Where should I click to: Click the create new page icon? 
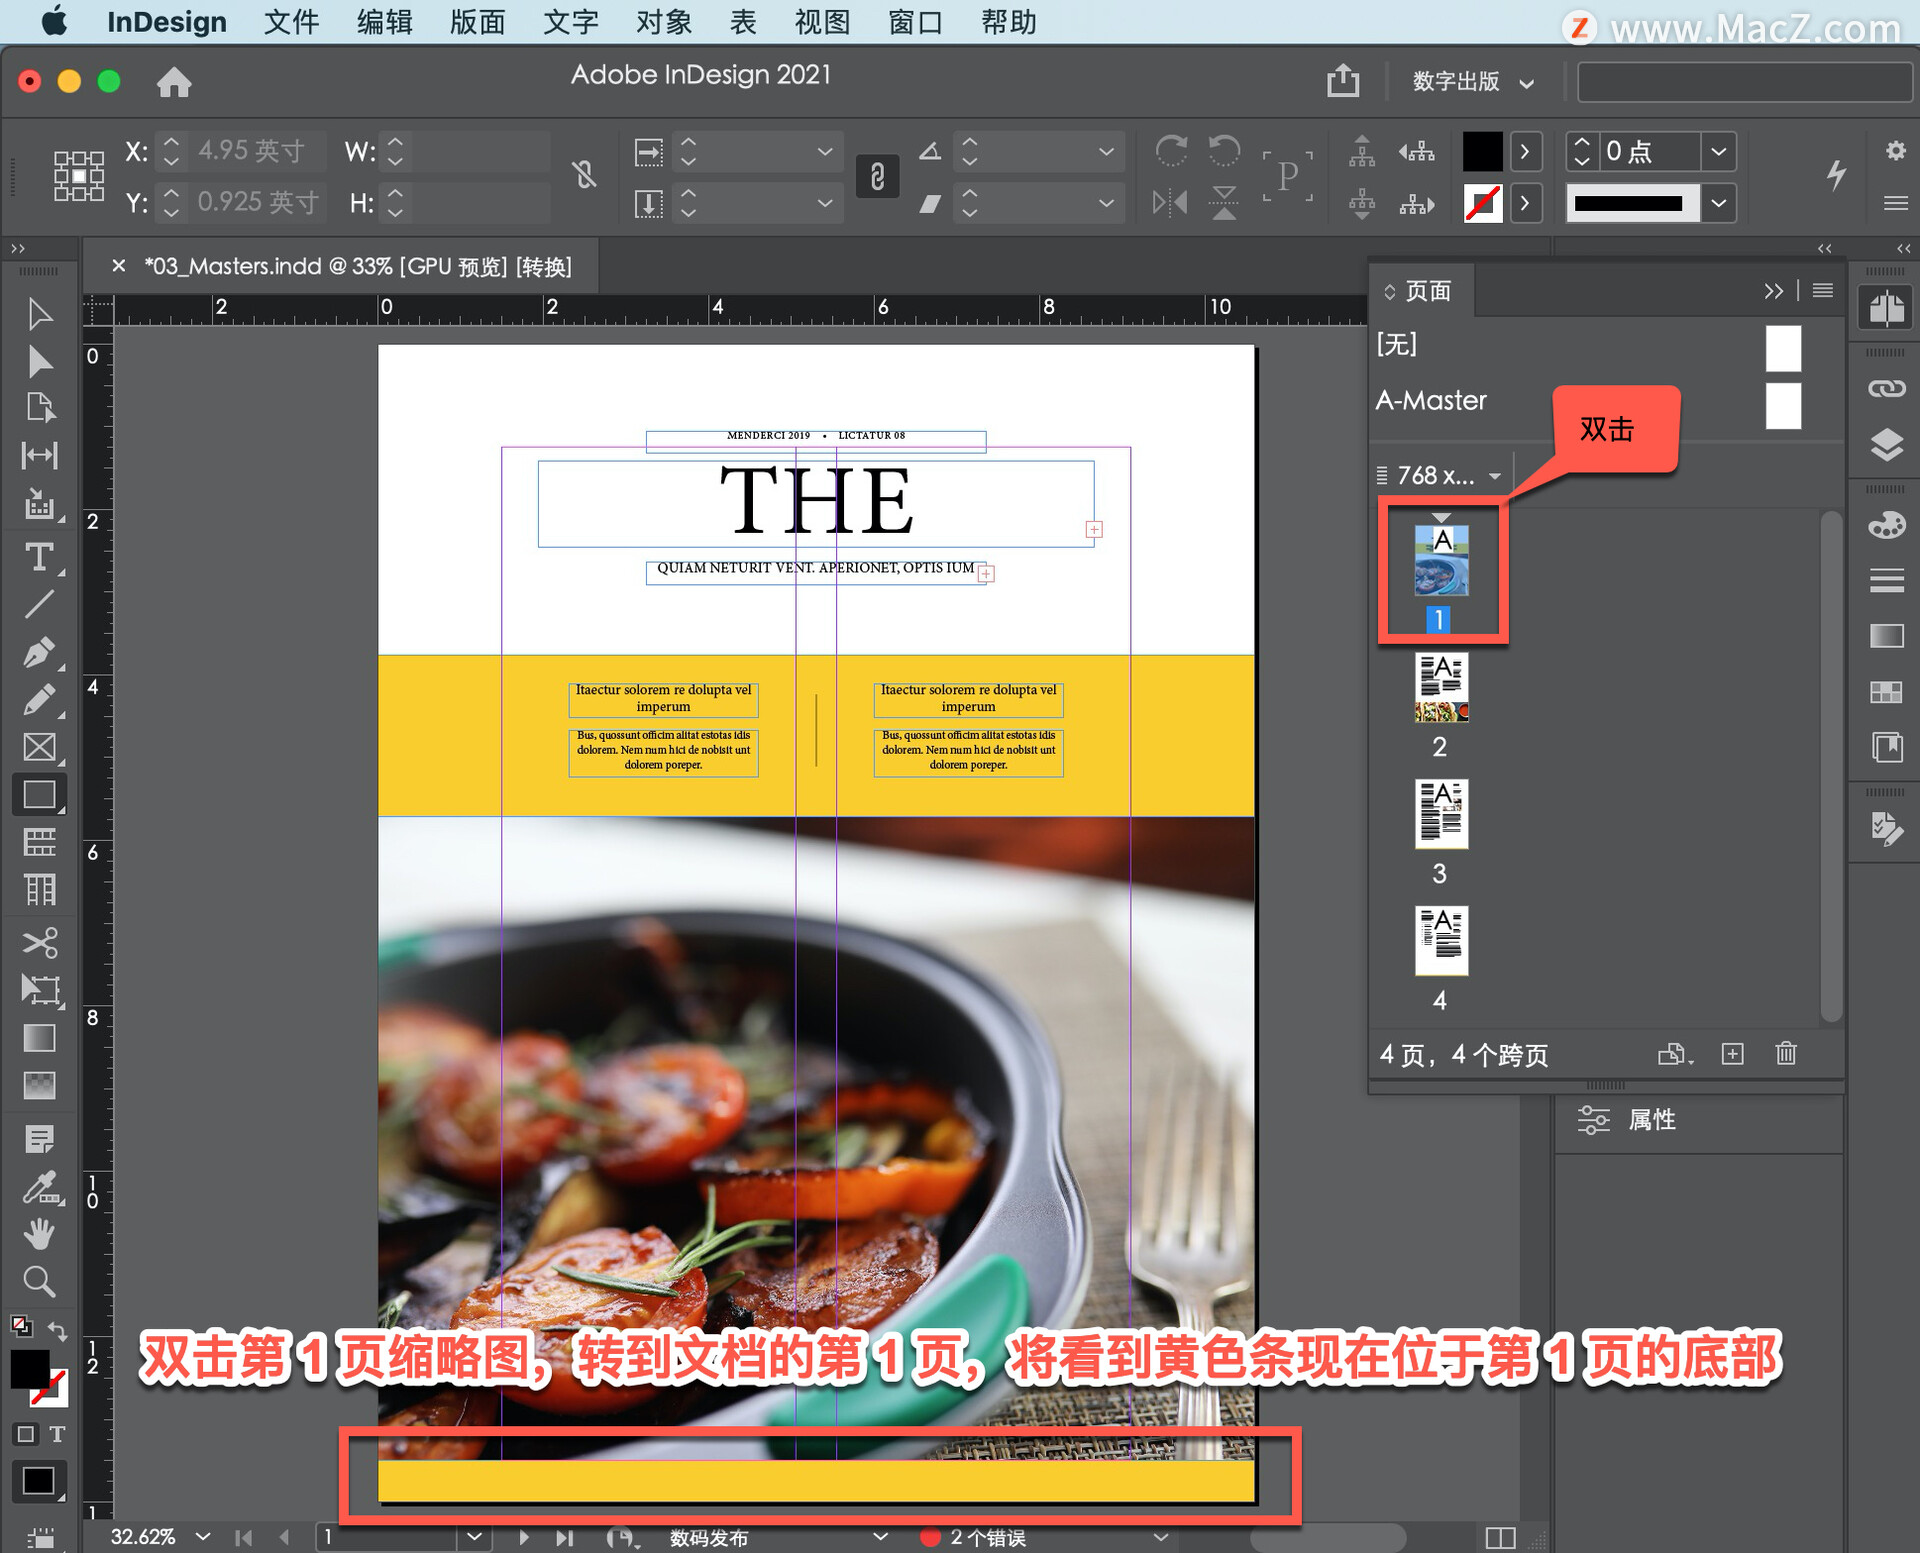coord(1733,1054)
